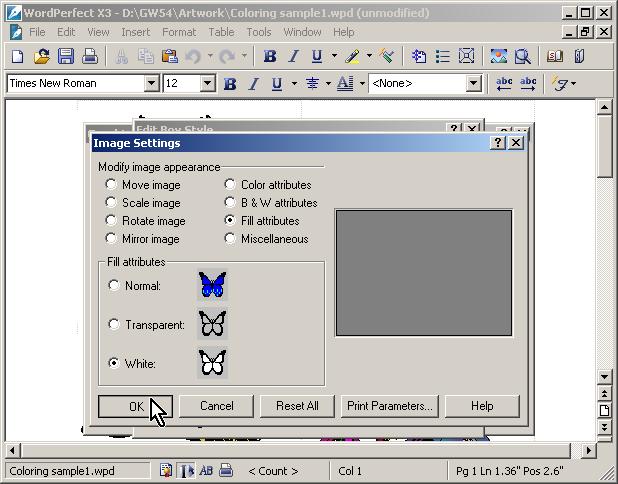Click the printer icon in status bar
This screenshot has width=618, height=484.
point(226,470)
